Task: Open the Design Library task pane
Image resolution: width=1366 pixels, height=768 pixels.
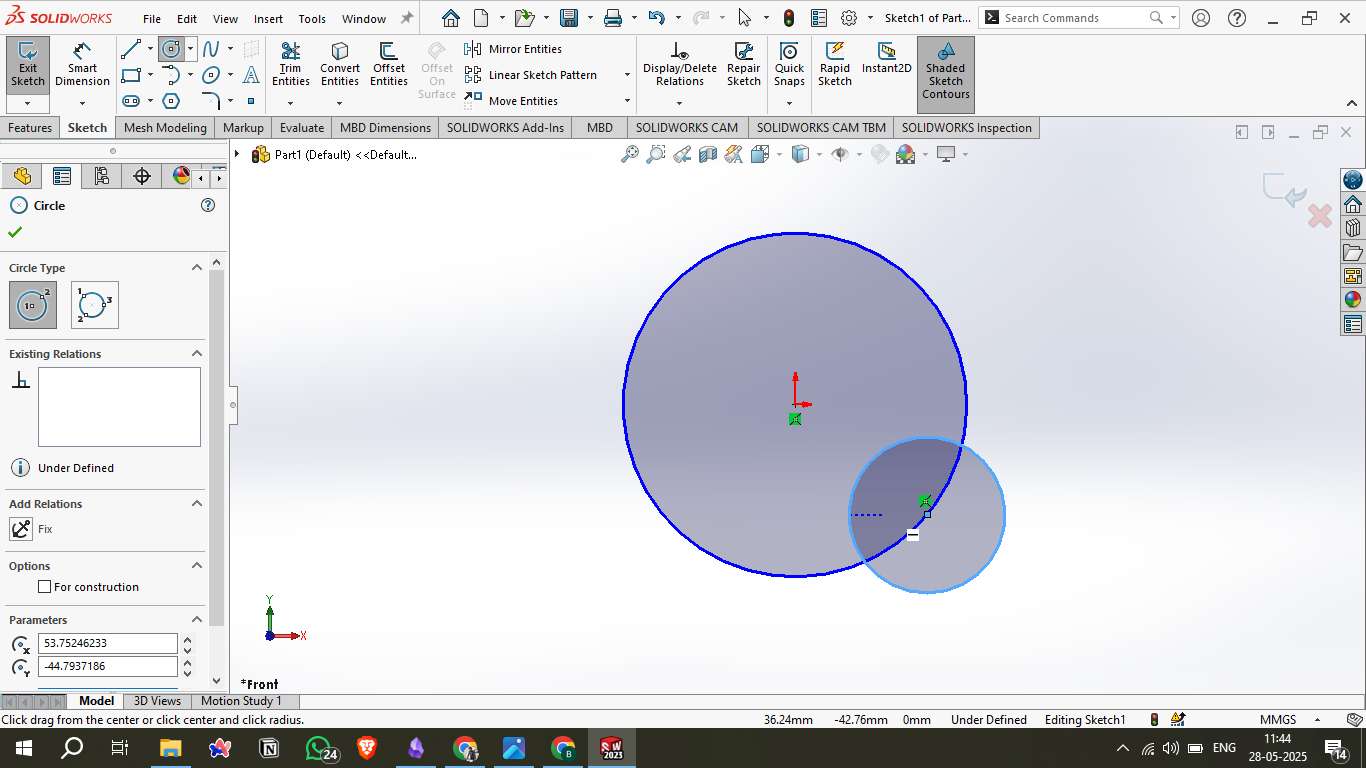Action: (1353, 228)
